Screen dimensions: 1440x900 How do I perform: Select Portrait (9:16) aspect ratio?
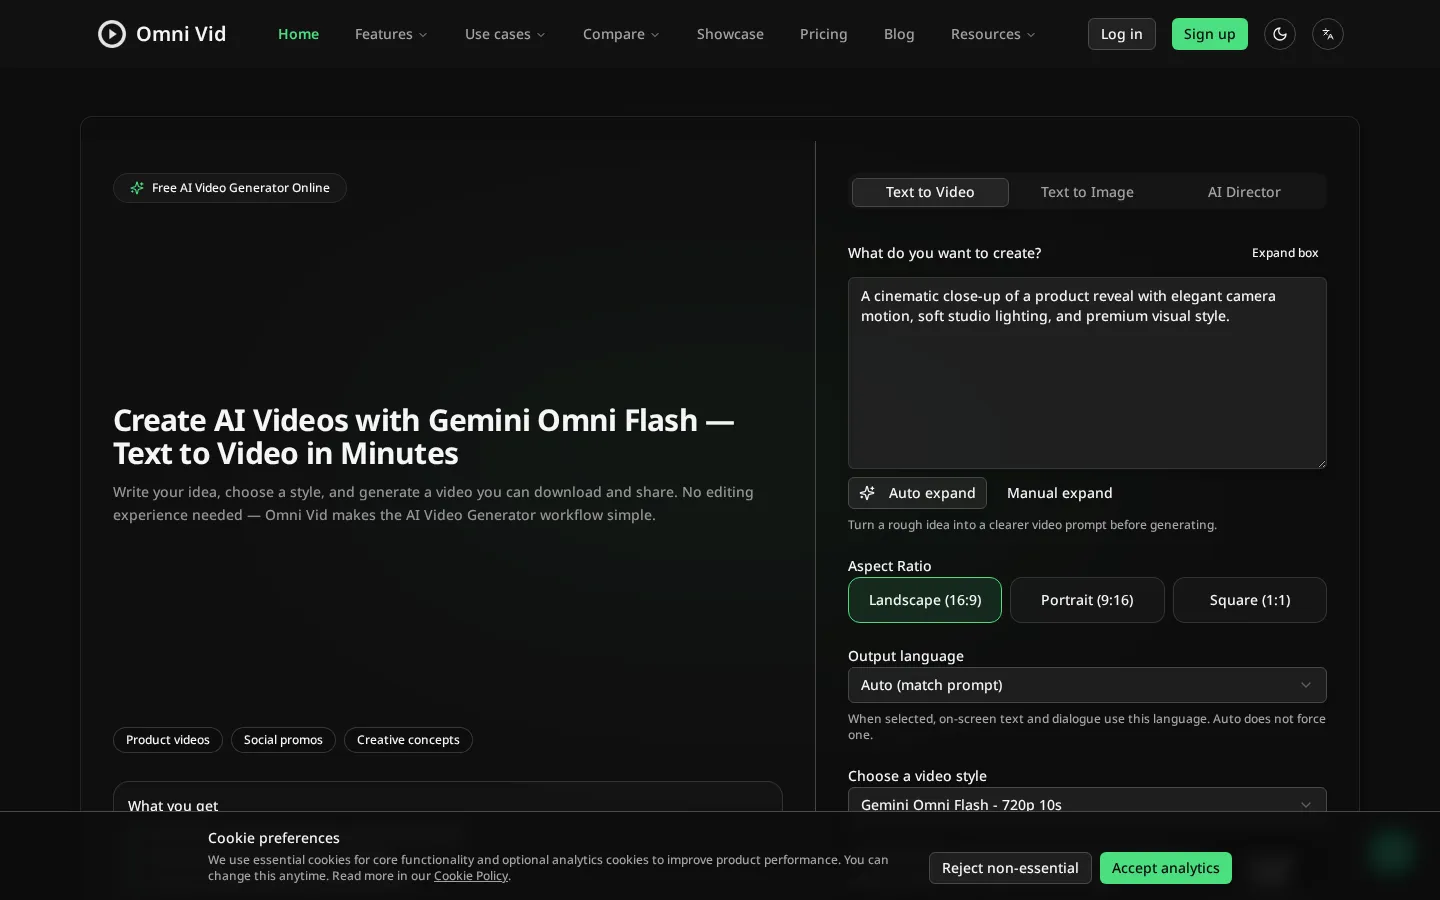point(1087,600)
